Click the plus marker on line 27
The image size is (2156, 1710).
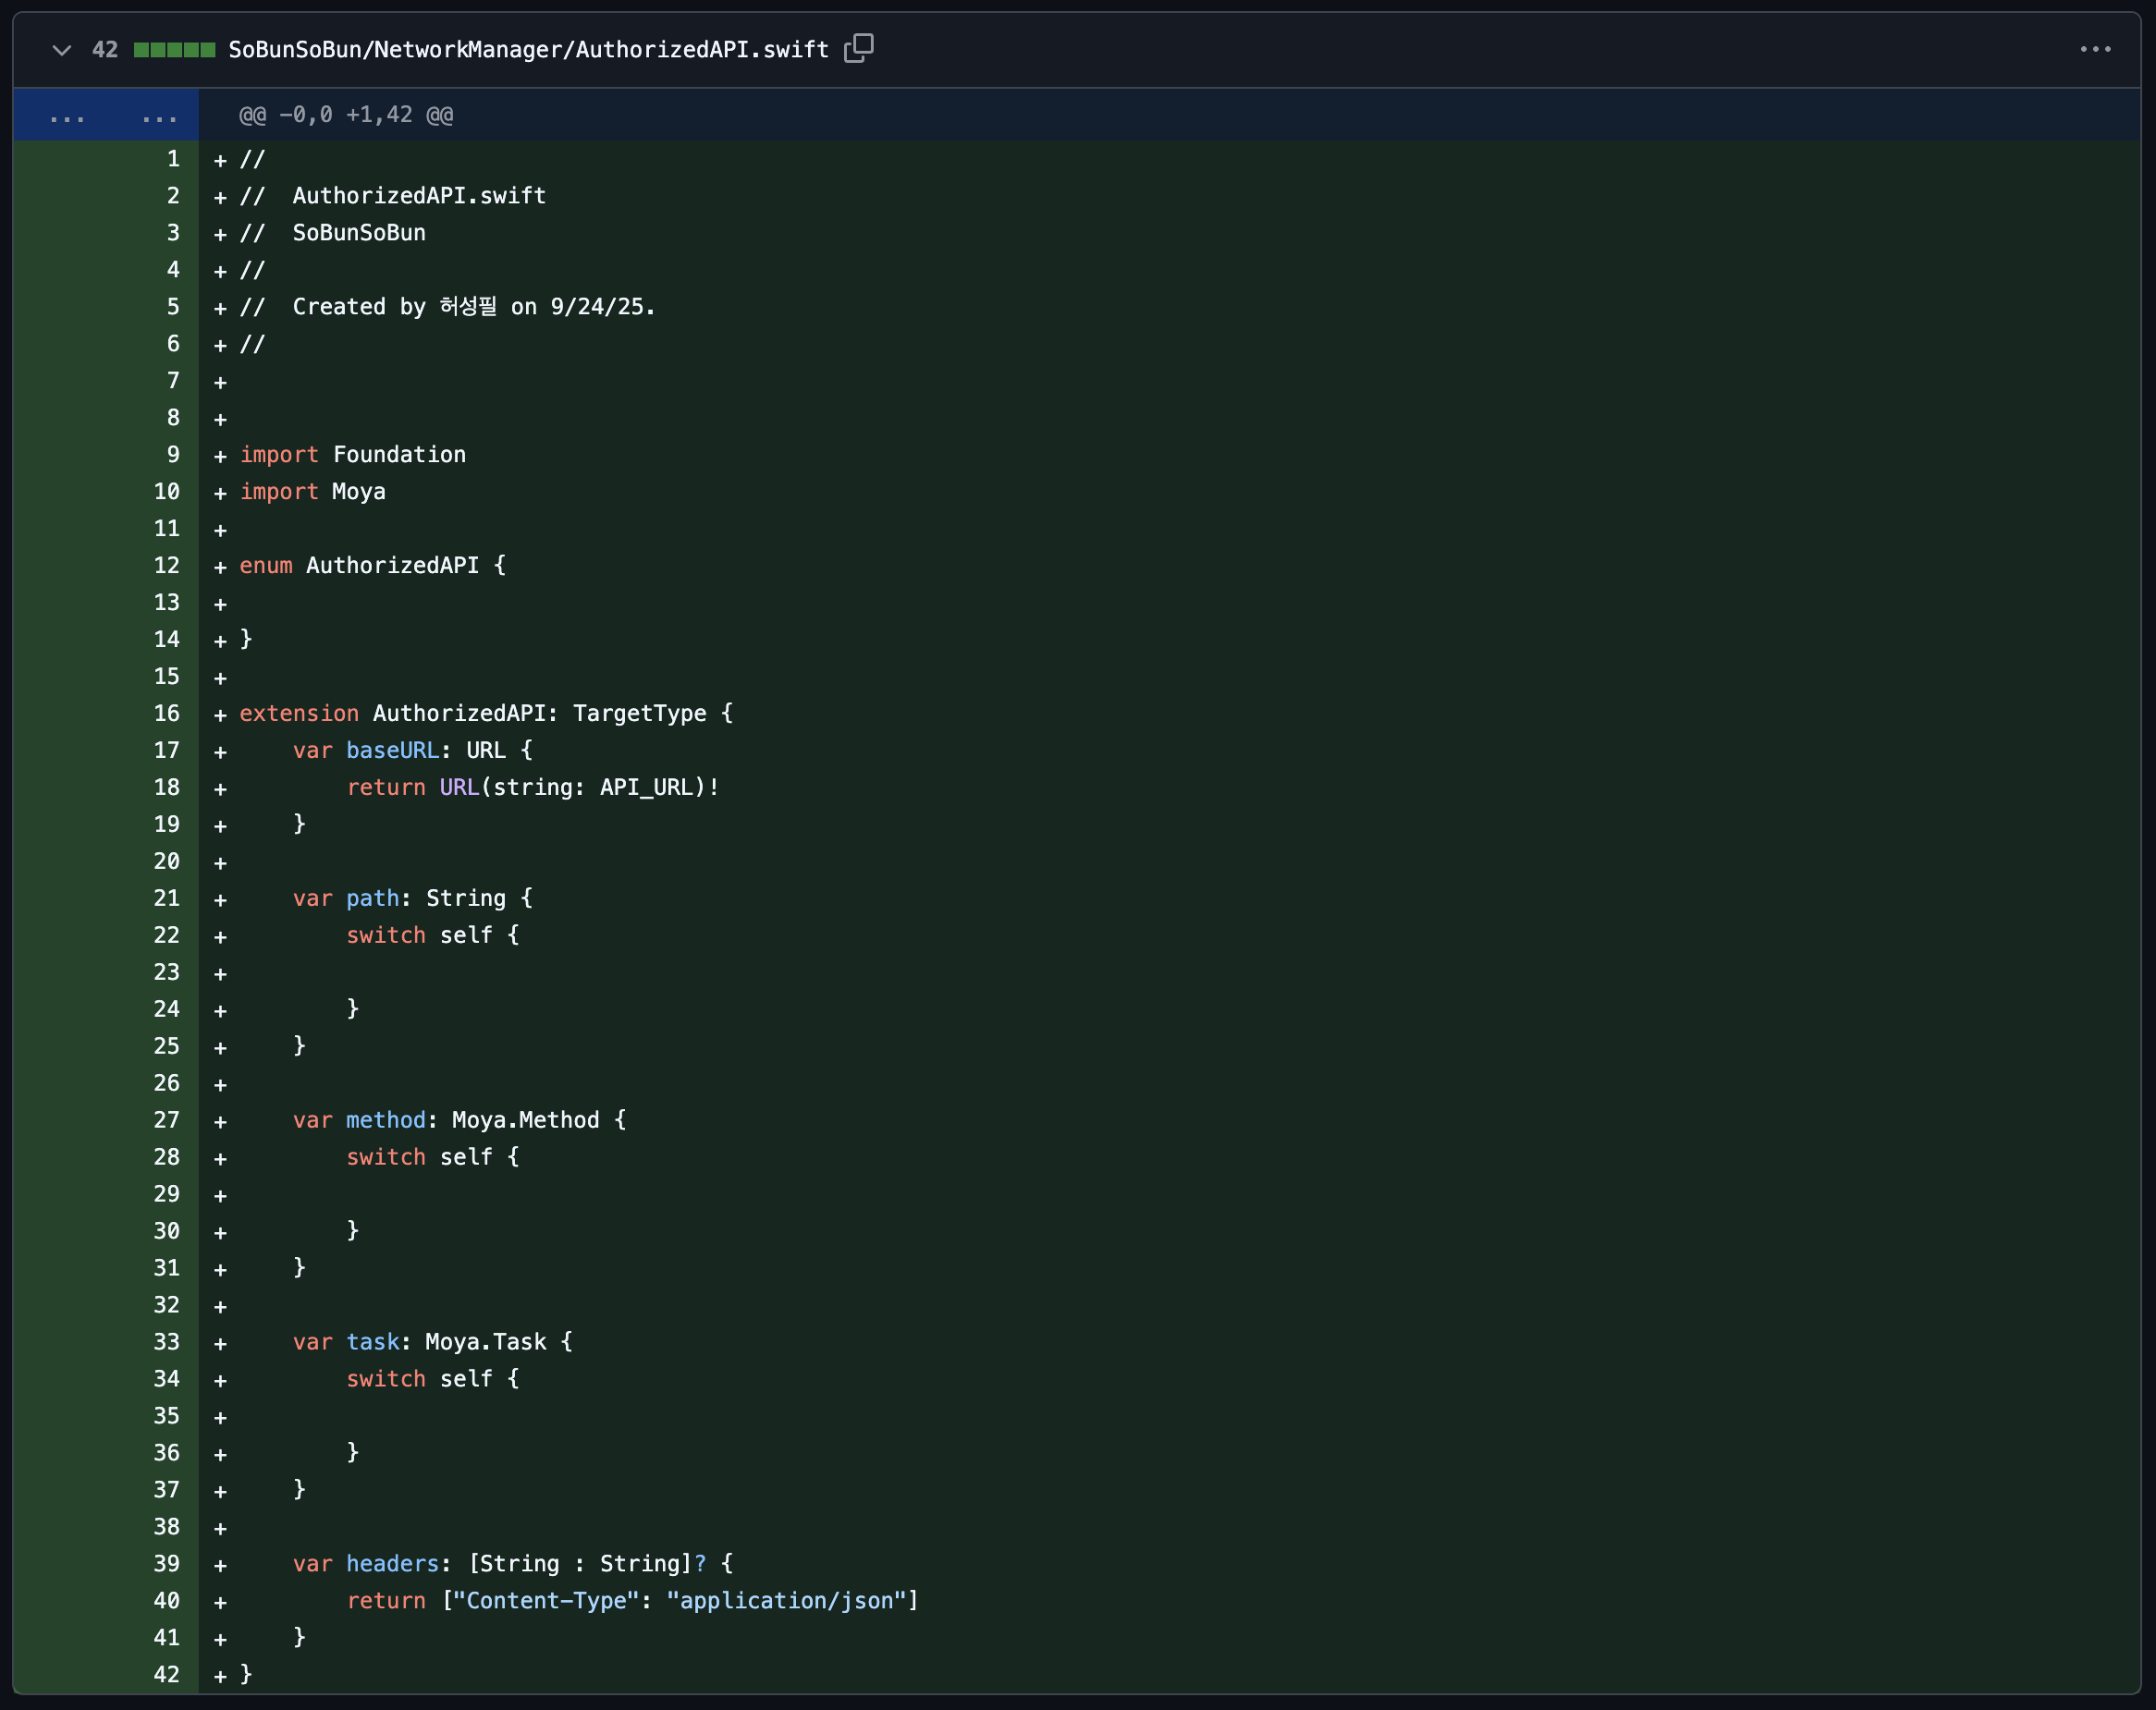tap(220, 1122)
